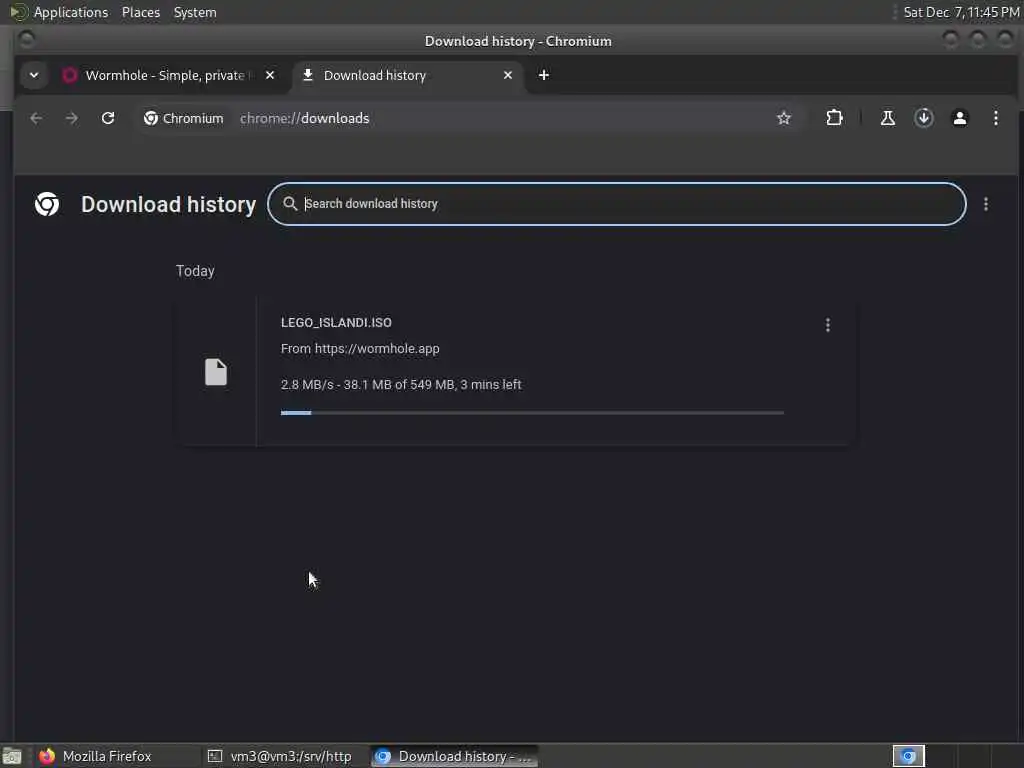This screenshot has height=768, width=1024.
Task: Click the Search download history field
Action: coord(616,204)
